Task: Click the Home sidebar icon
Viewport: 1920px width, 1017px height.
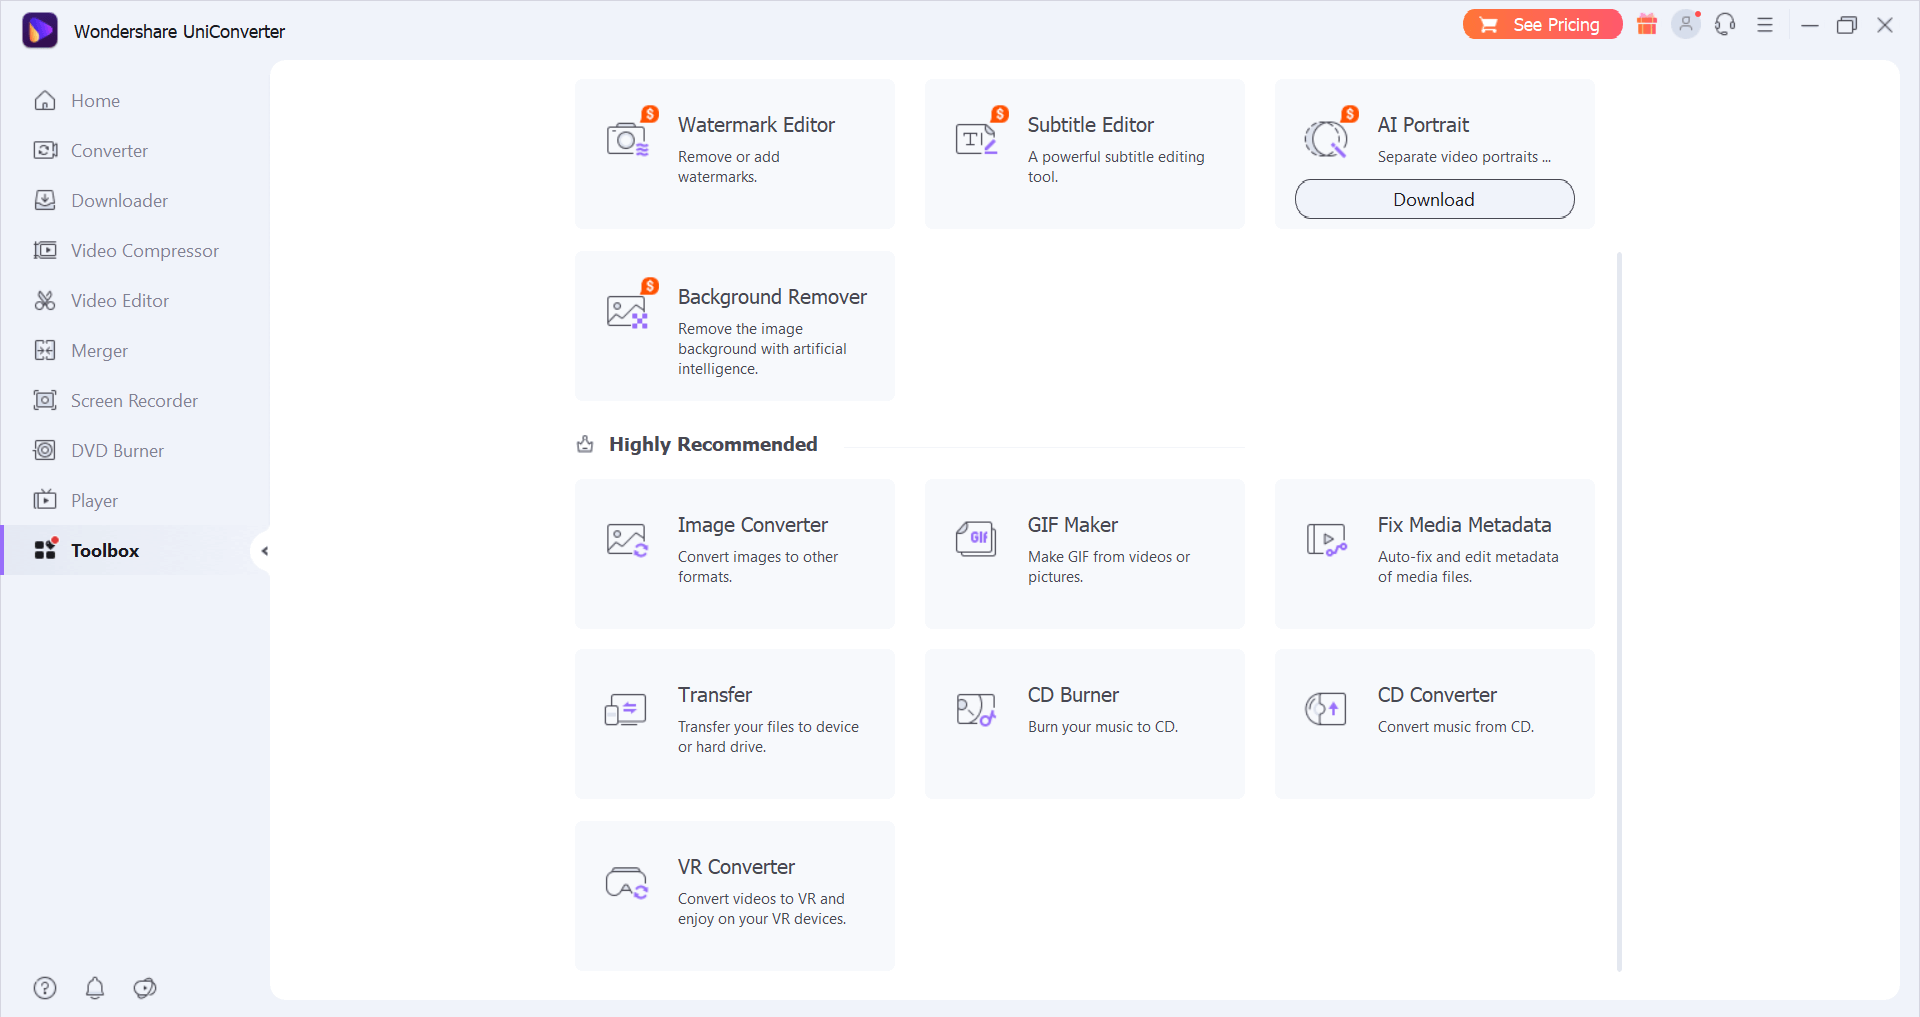Action: [x=45, y=100]
